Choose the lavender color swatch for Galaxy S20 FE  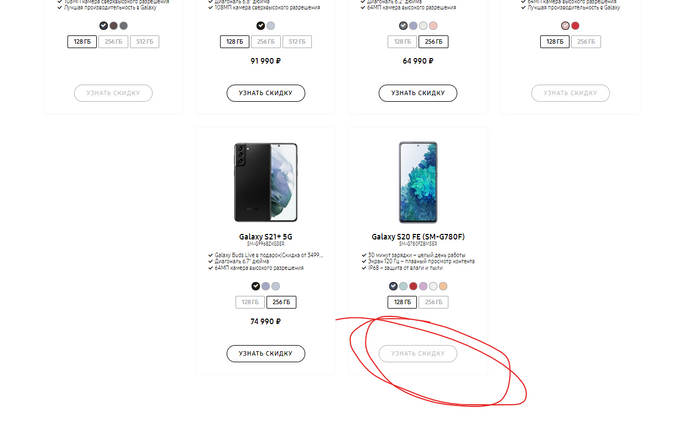[x=423, y=286]
